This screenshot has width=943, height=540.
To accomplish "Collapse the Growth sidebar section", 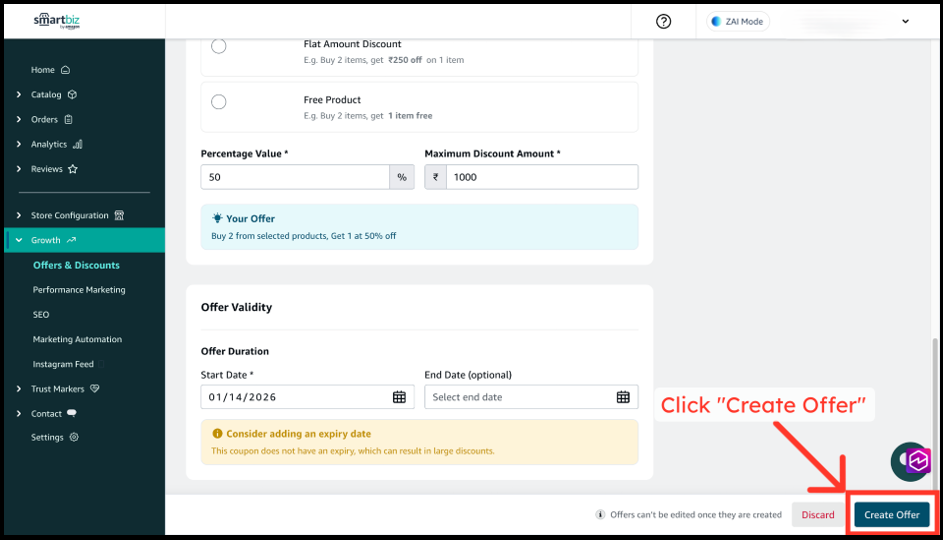I will (19, 240).
